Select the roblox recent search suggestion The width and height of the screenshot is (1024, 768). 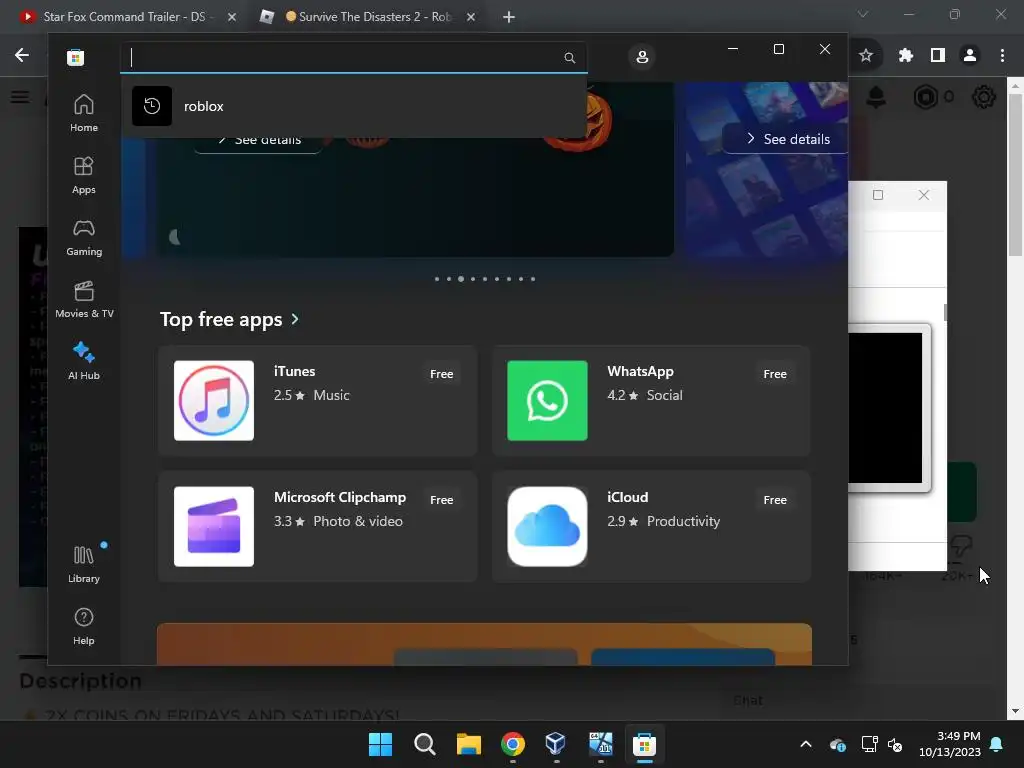click(x=354, y=106)
